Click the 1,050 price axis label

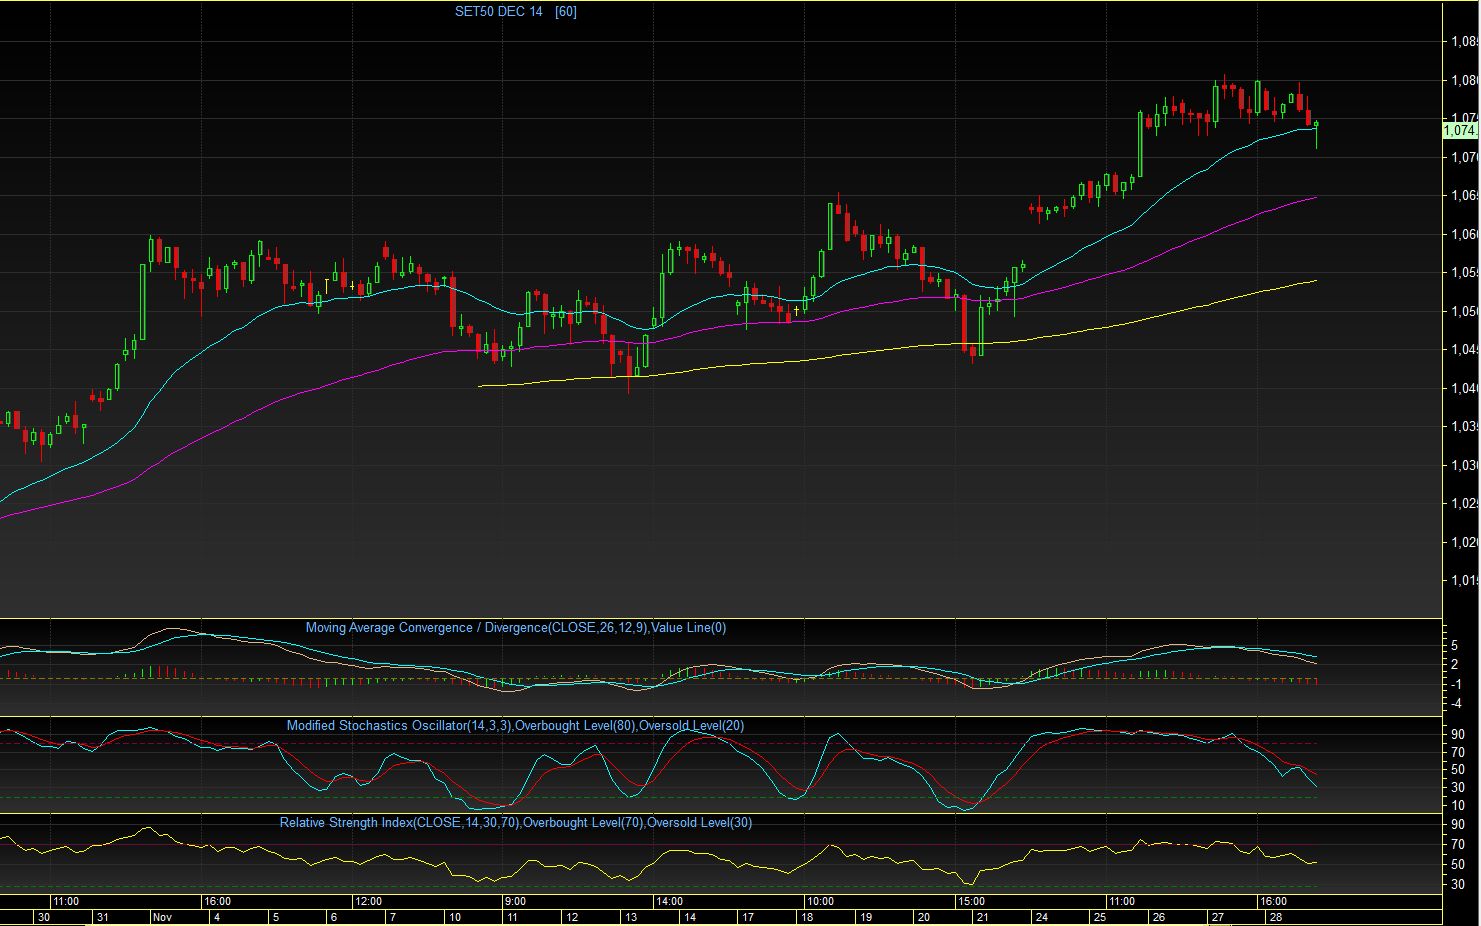tap(1464, 312)
